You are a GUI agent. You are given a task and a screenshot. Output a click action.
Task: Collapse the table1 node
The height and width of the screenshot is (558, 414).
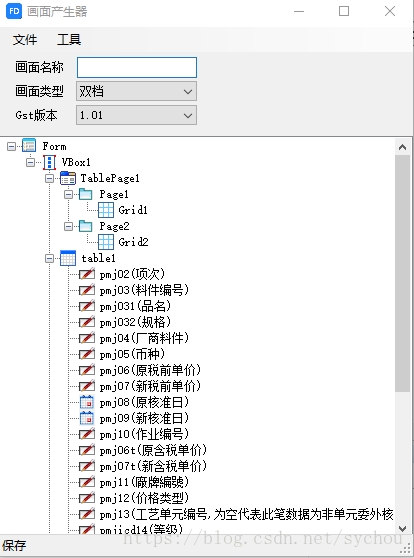click(x=49, y=258)
